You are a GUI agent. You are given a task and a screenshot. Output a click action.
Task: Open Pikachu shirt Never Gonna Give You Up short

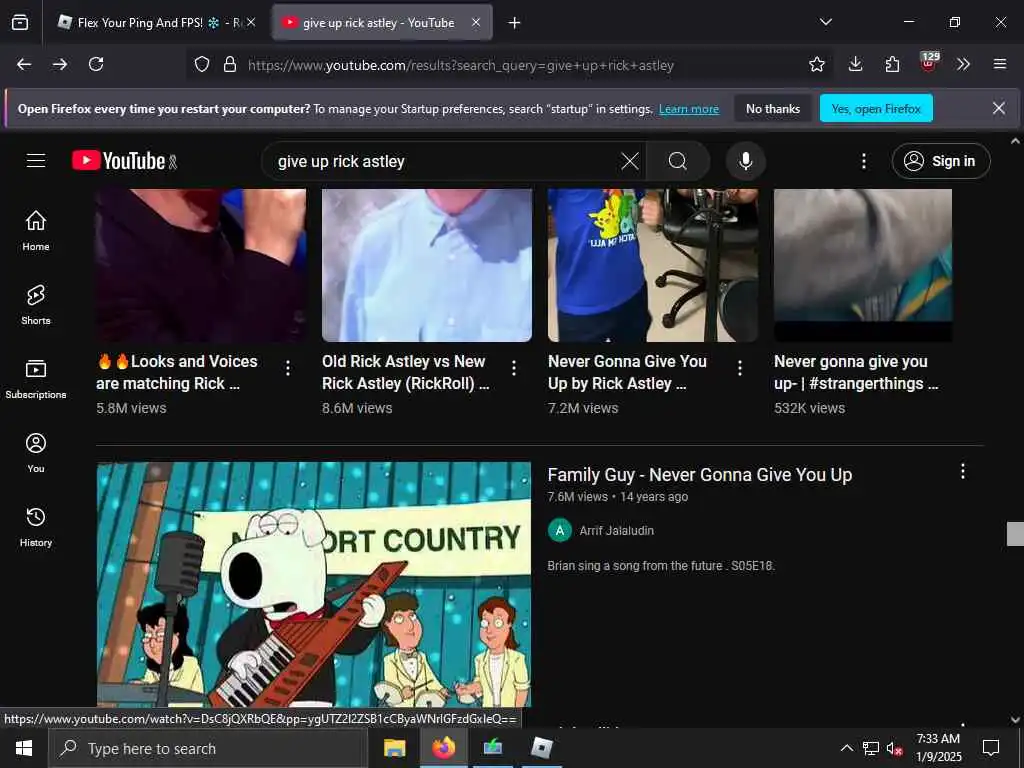653,264
